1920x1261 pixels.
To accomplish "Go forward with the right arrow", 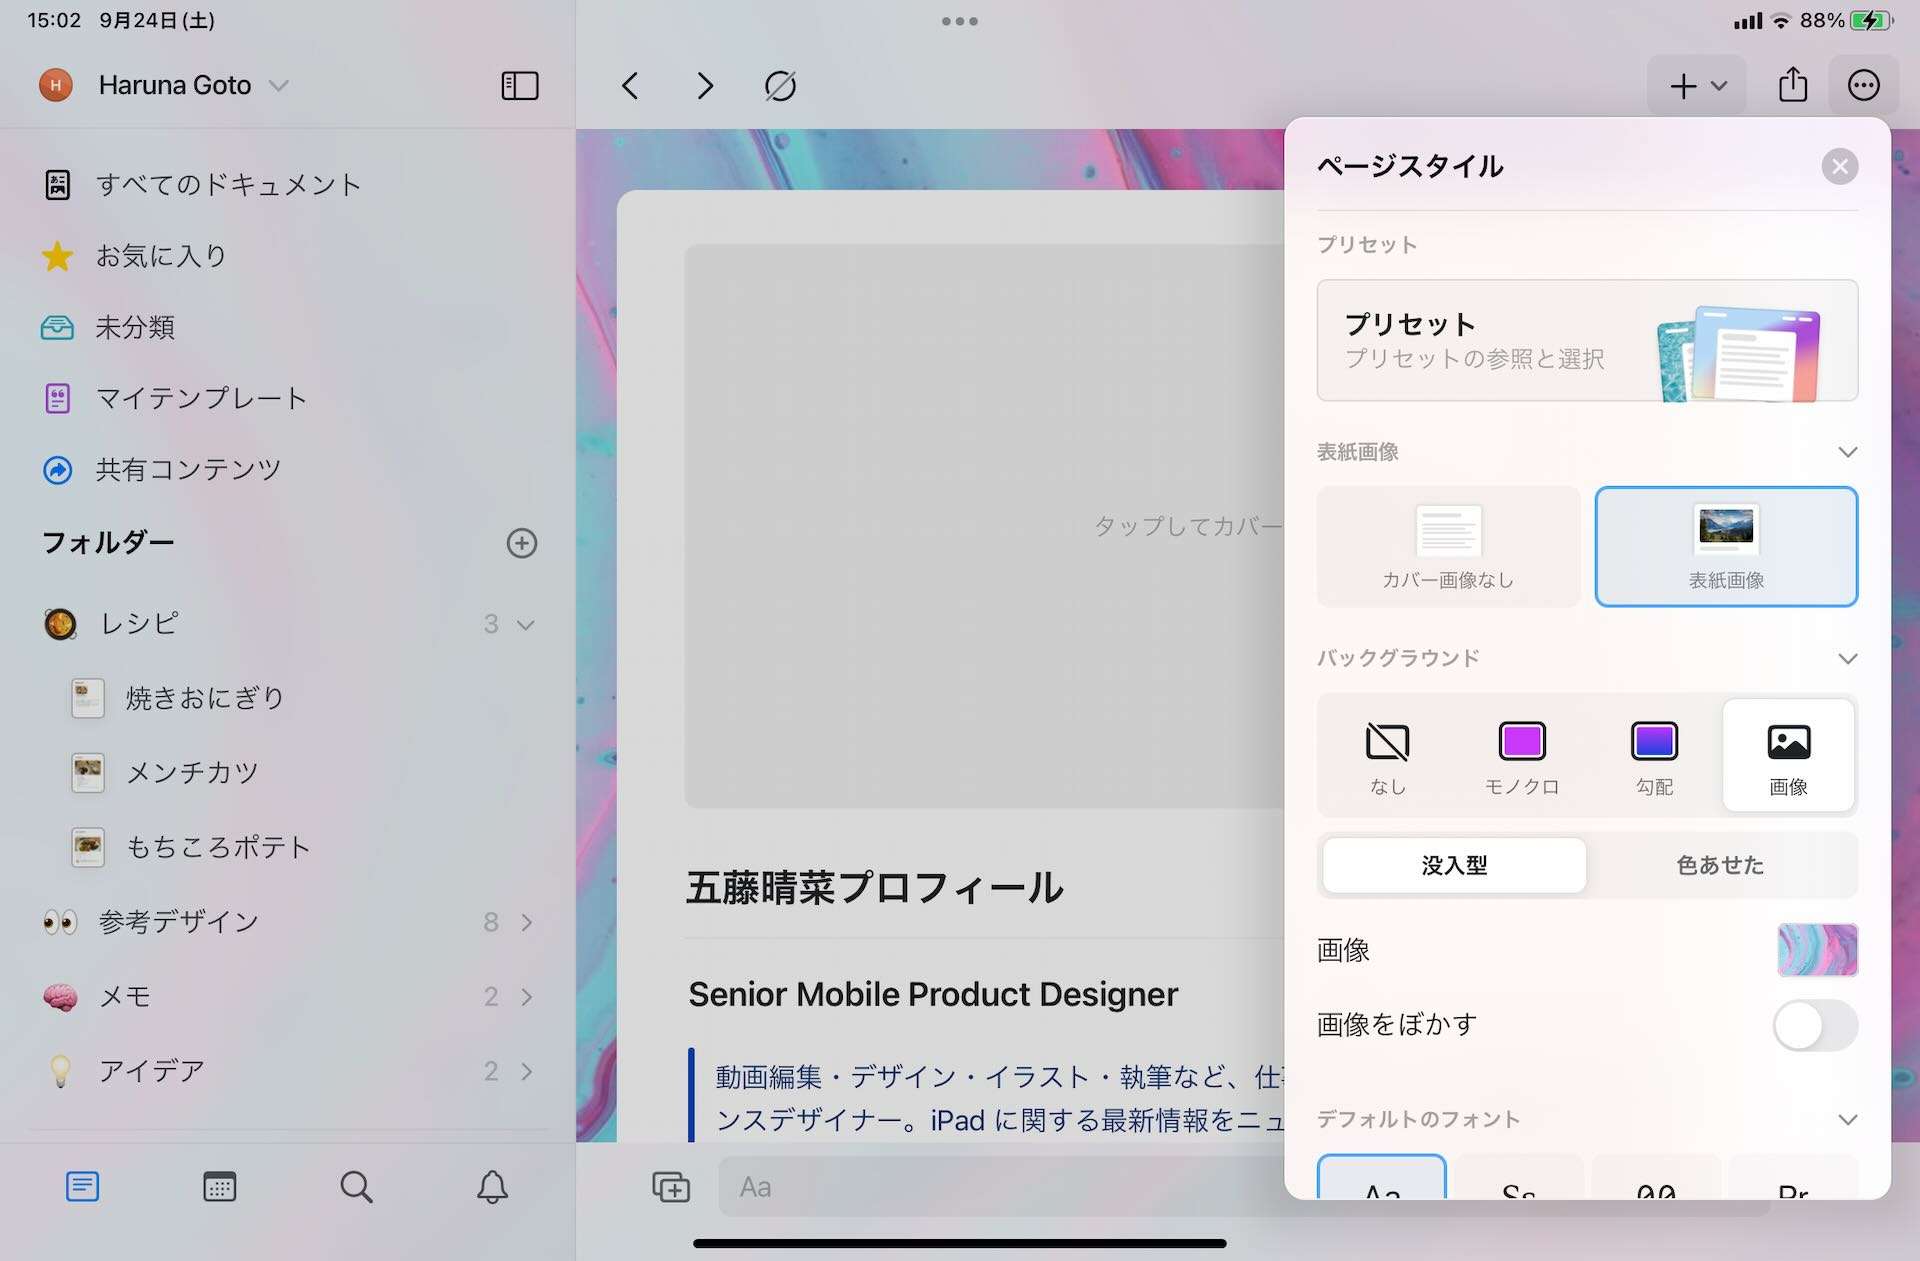I will [x=705, y=86].
